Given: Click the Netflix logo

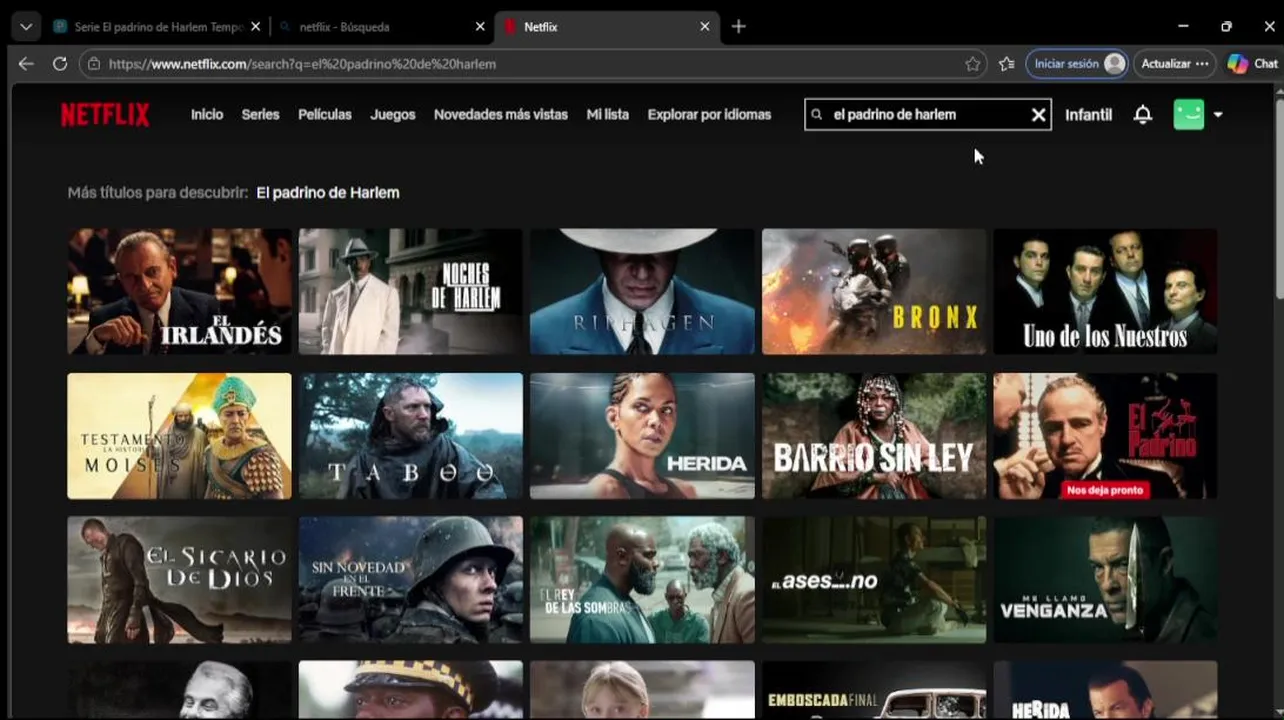Looking at the screenshot, I should (105, 115).
